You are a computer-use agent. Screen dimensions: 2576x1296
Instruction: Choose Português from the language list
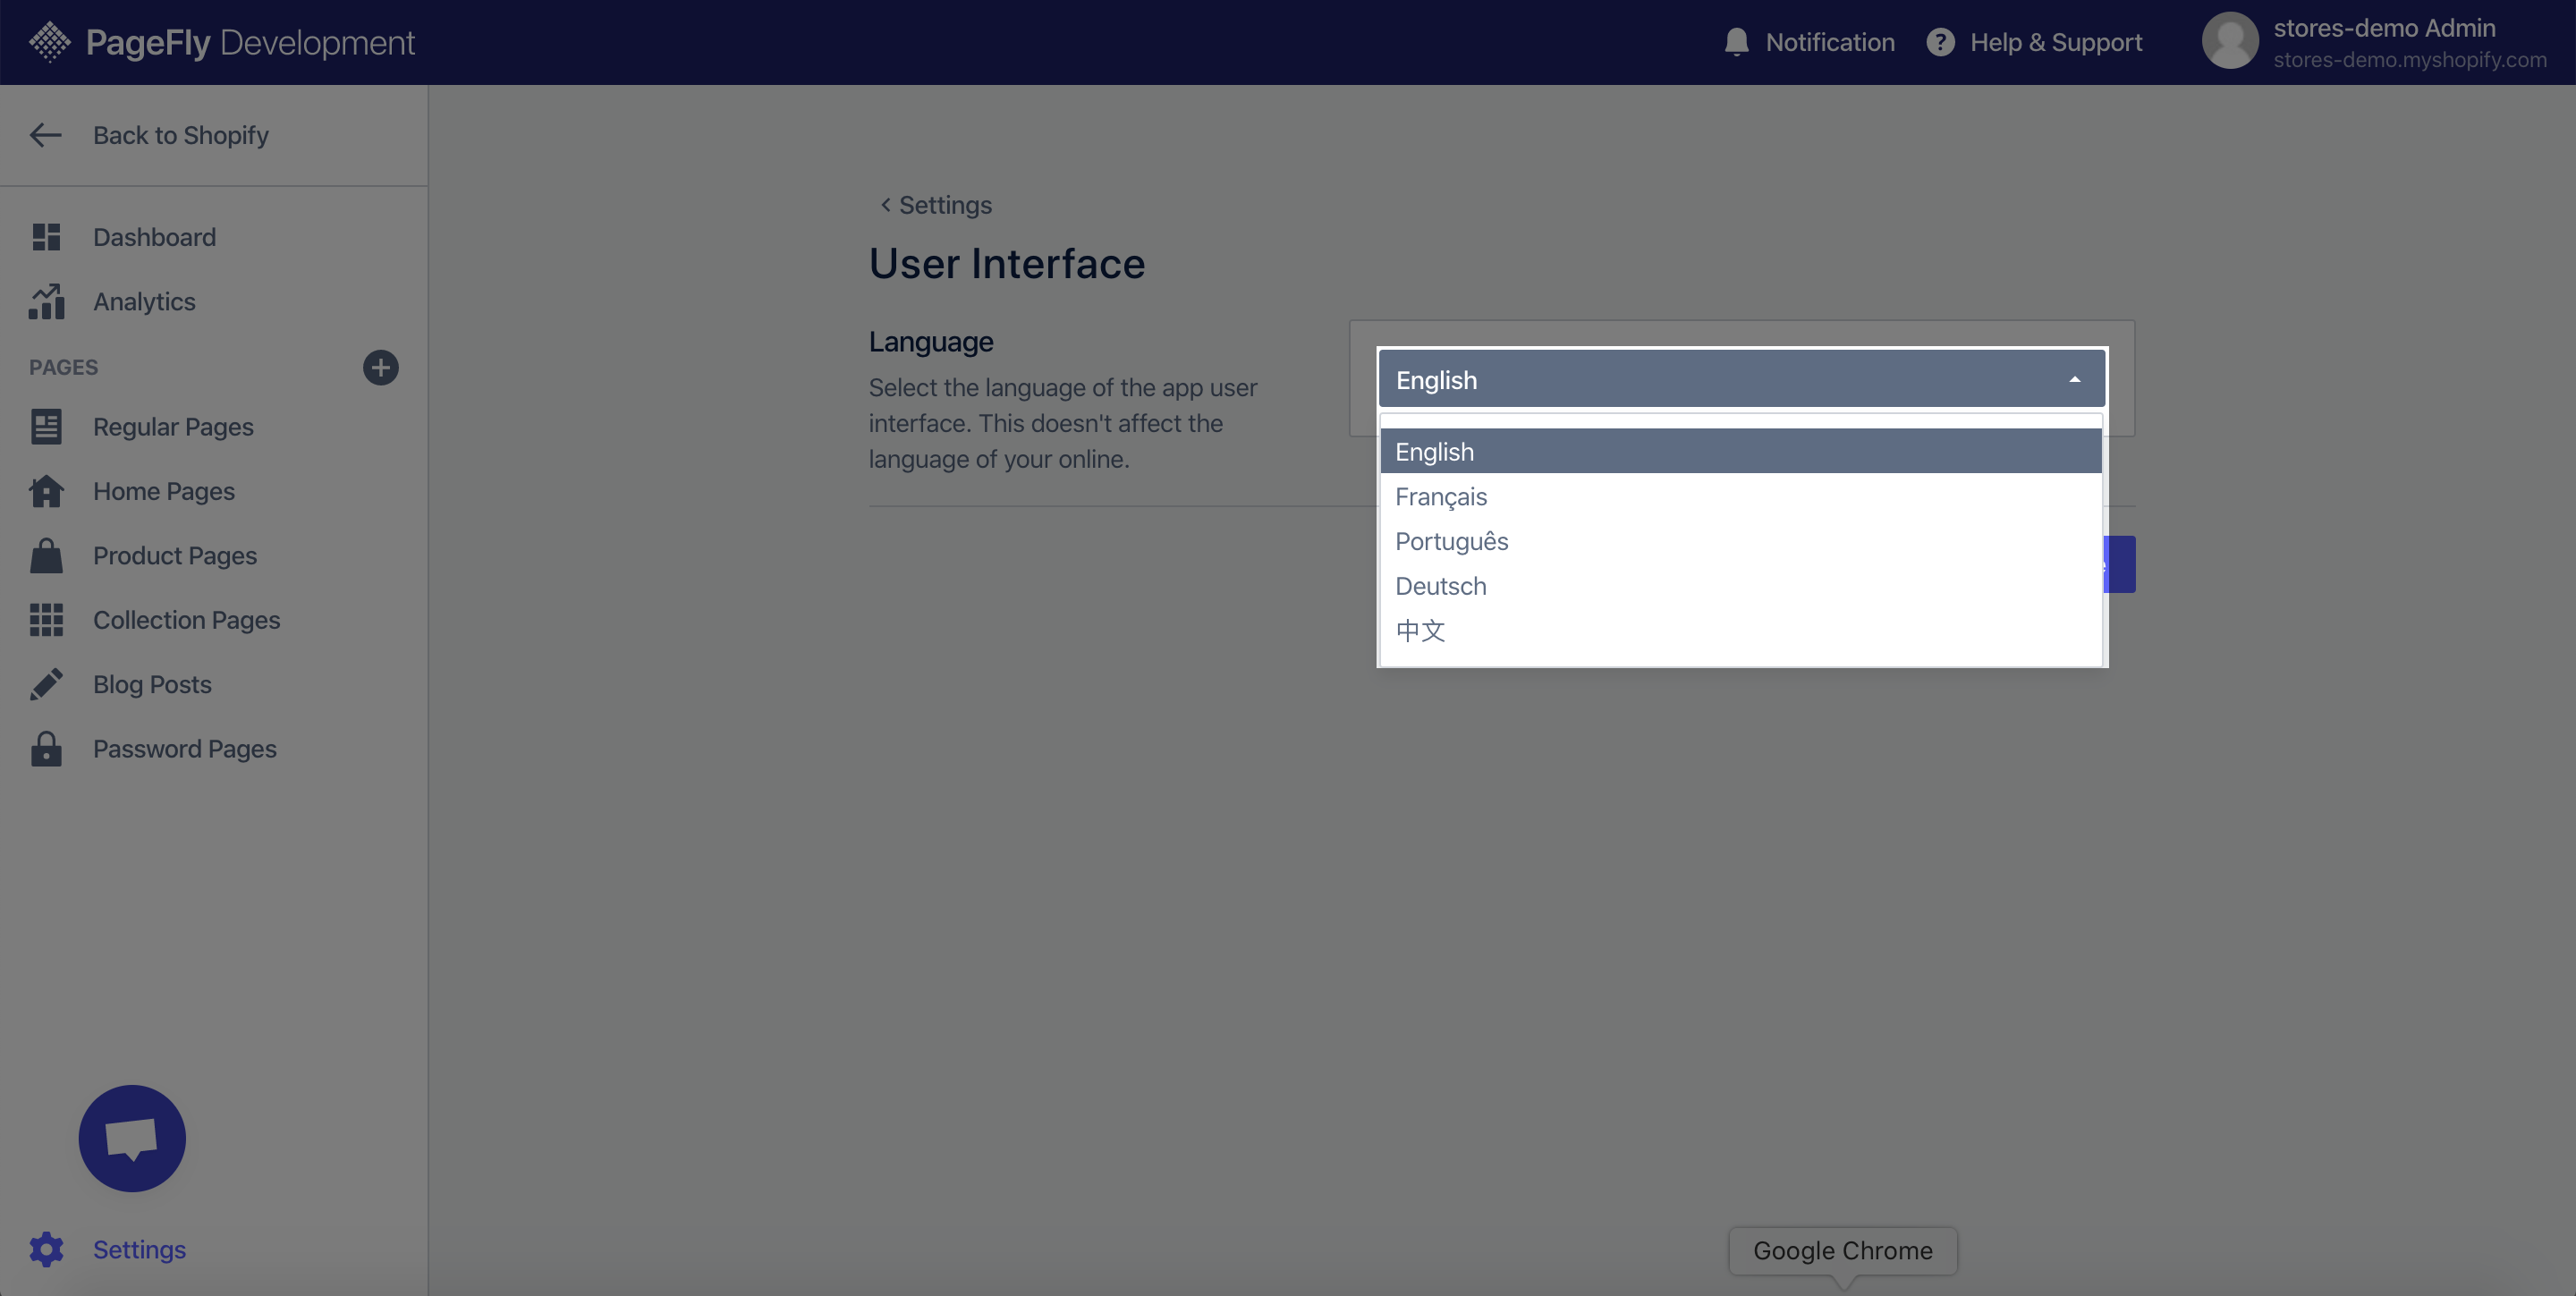tap(1740, 541)
